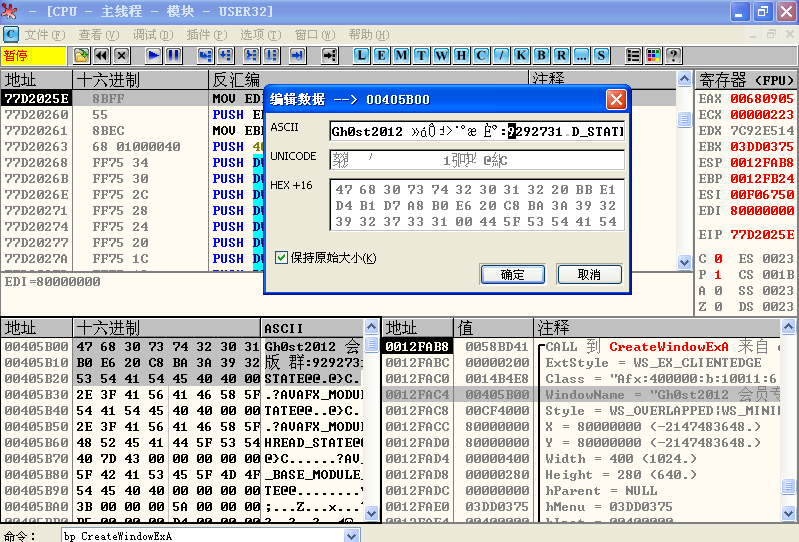
Task: Toggle the 保持原始大小(K) checkbox
Action: 281,257
